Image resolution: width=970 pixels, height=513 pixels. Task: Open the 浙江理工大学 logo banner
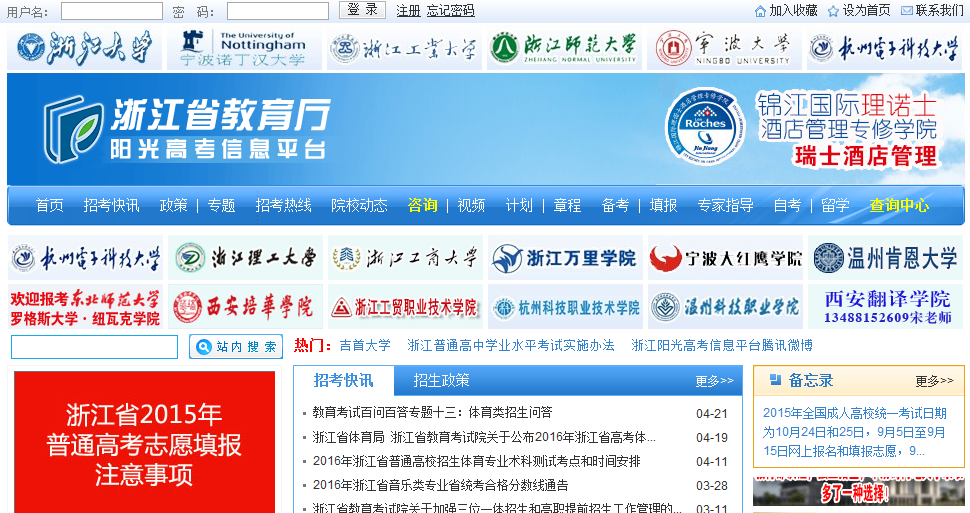click(245, 257)
